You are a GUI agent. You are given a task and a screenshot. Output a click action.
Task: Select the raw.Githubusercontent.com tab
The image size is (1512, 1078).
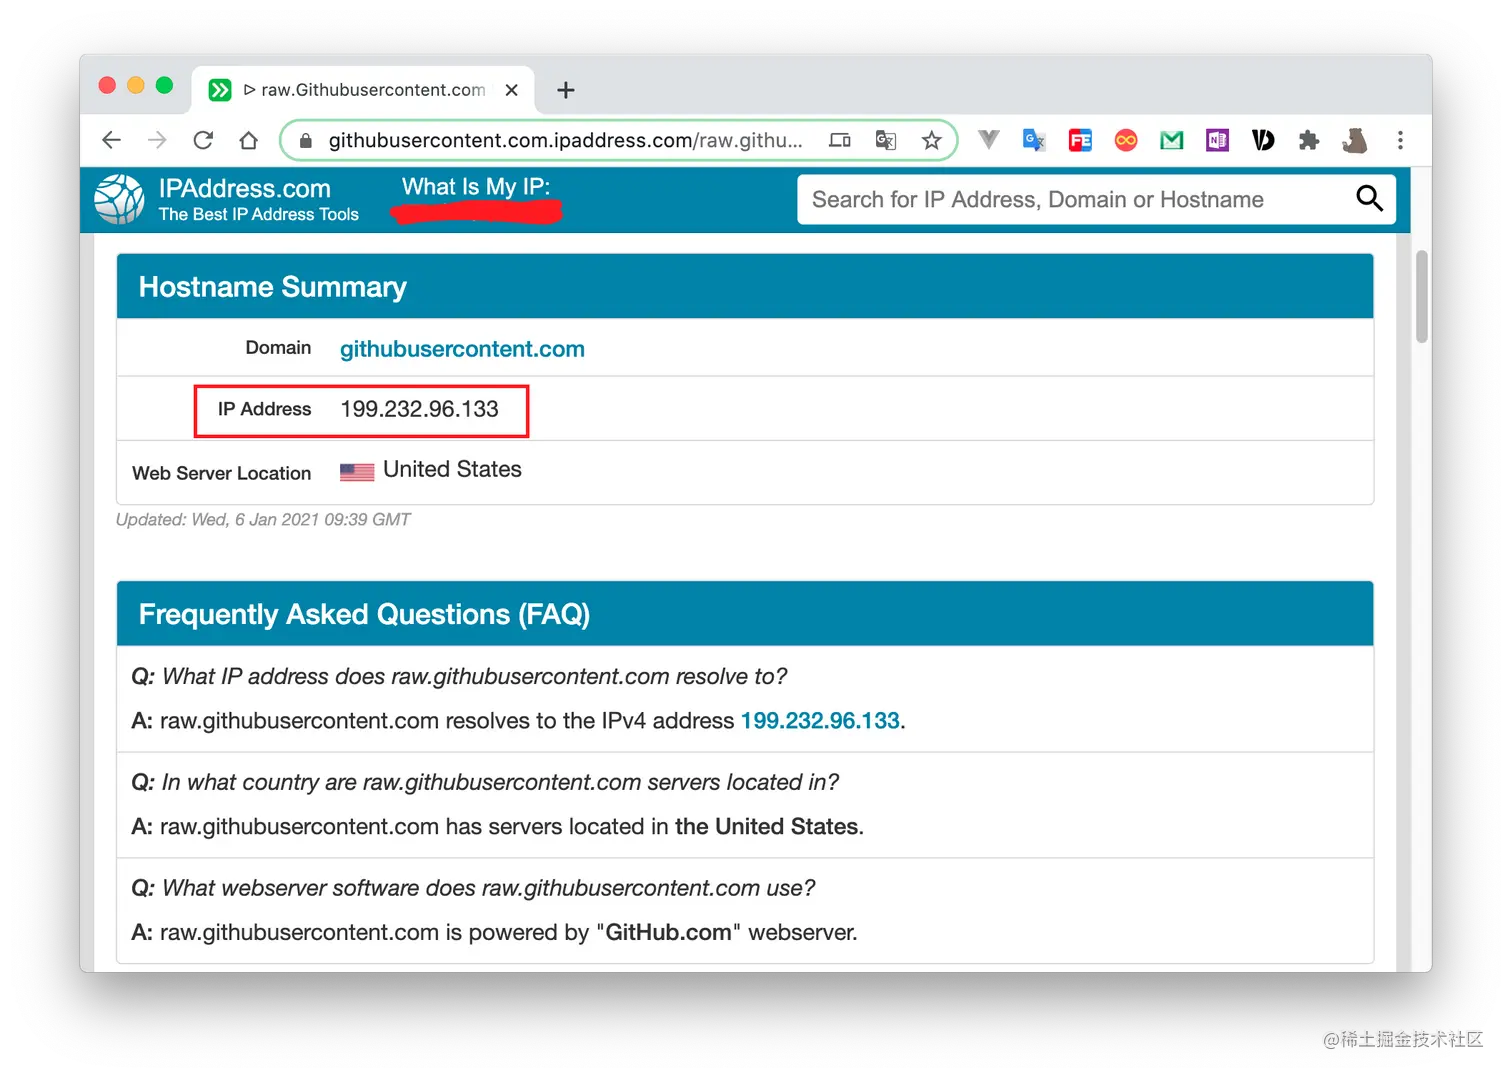(x=364, y=90)
